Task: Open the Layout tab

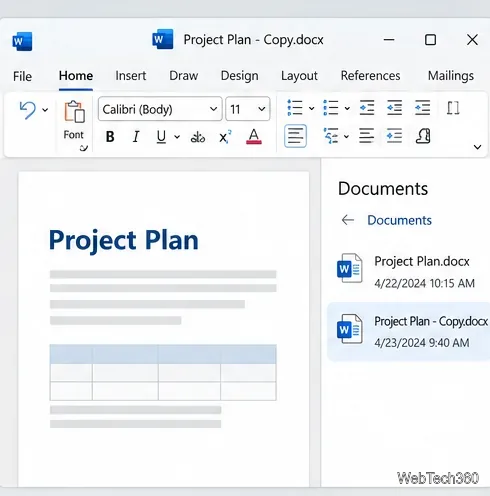Action: [299, 76]
